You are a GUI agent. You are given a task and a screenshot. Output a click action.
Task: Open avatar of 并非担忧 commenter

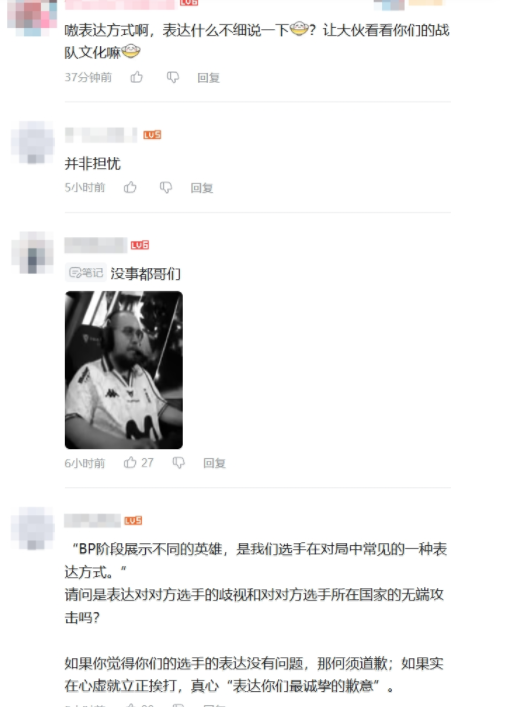pyautogui.click(x=32, y=142)
